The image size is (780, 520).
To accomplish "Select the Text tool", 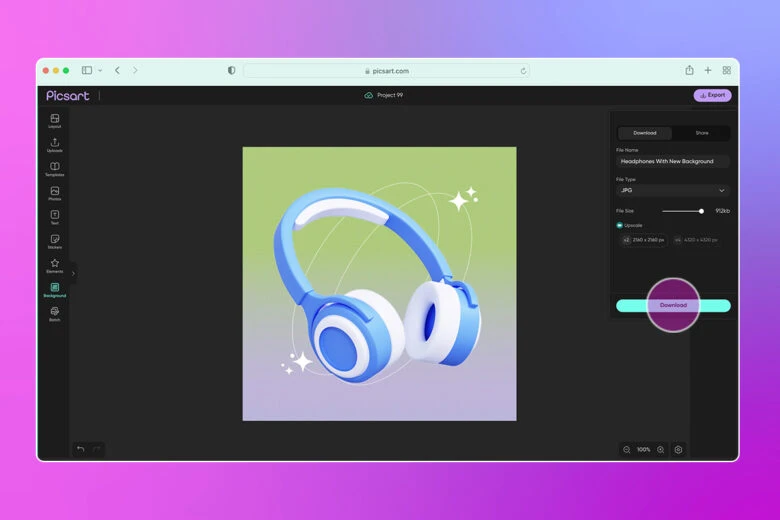I will (x=55, y=216).
